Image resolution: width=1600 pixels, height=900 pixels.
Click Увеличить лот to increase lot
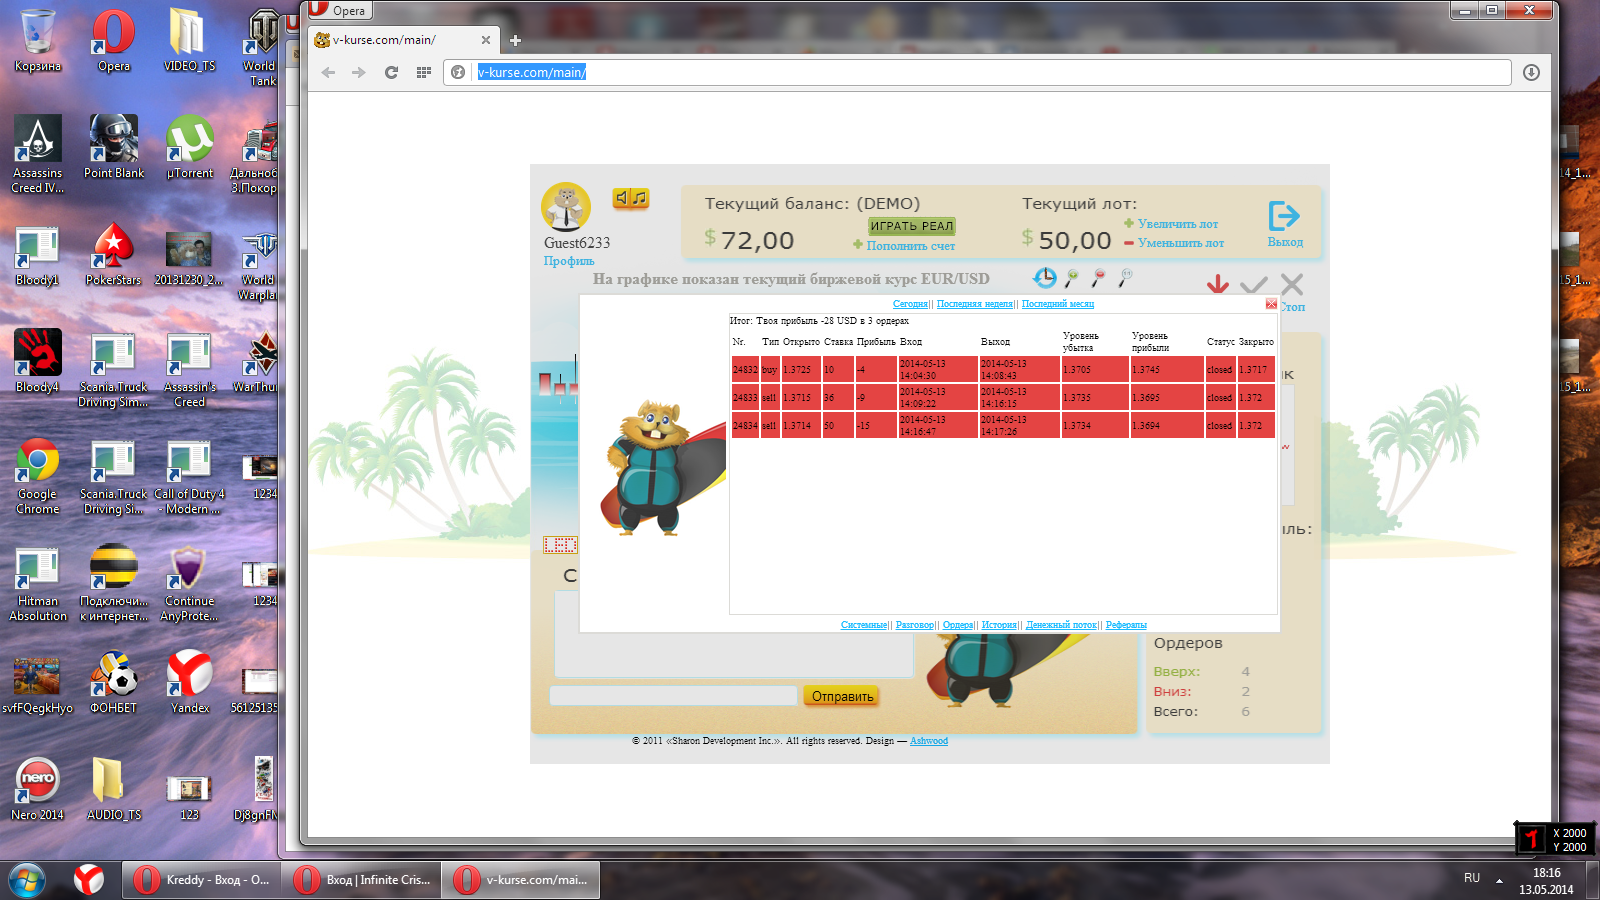[1177, 224]
